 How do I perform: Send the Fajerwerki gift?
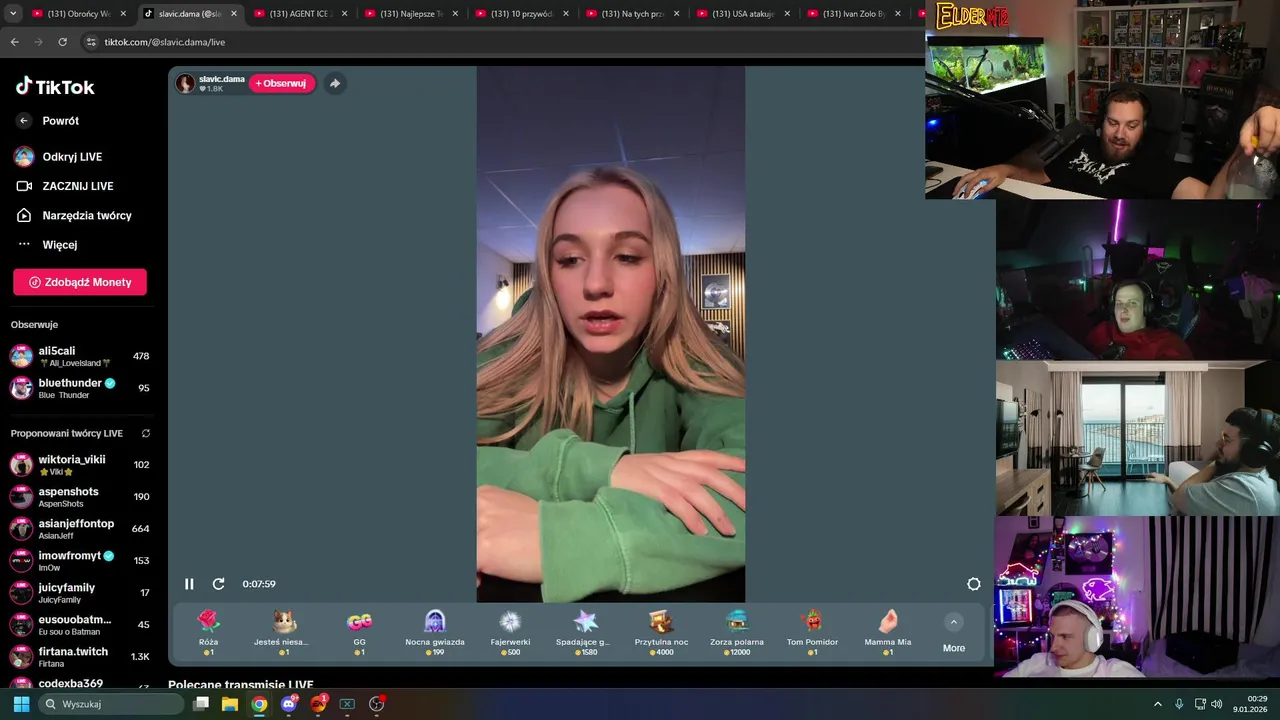tap(510, 632)
